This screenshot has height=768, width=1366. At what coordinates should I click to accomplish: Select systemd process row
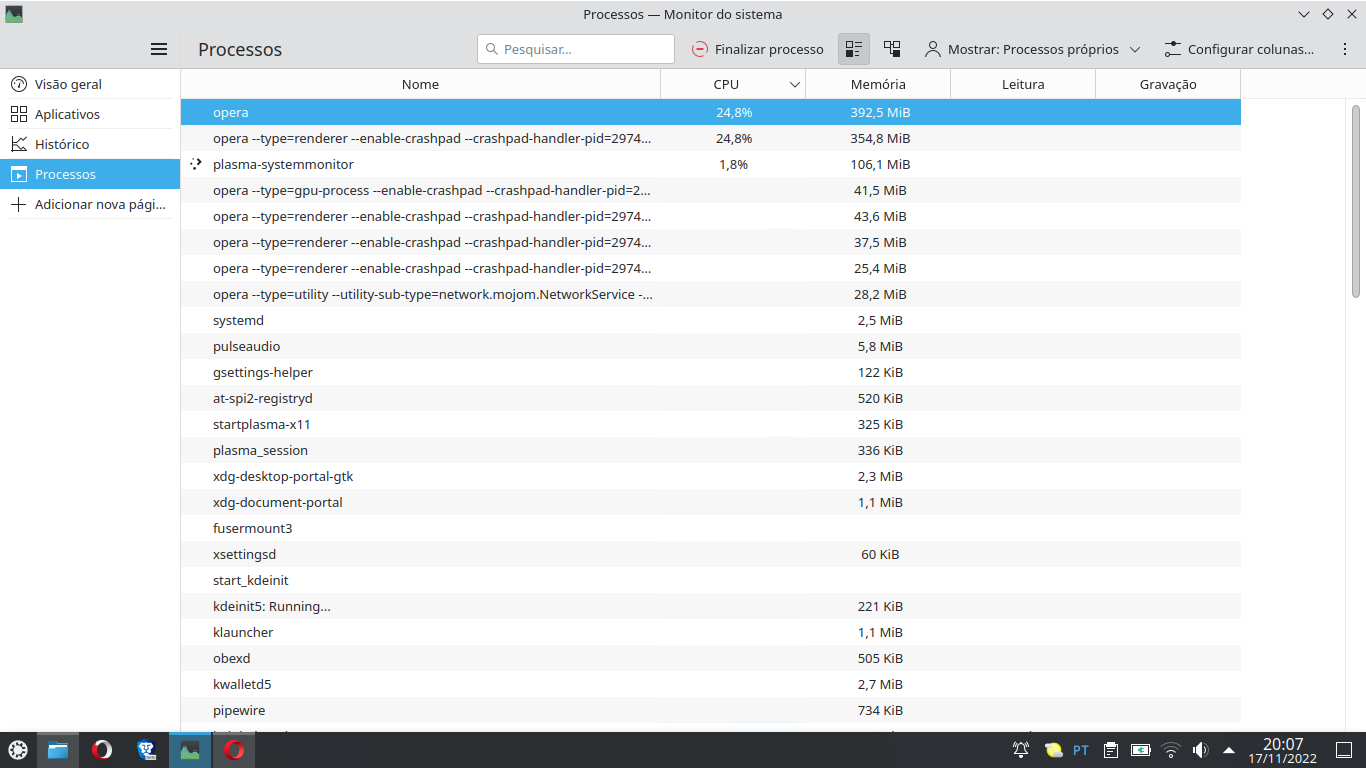click(711, 320)
